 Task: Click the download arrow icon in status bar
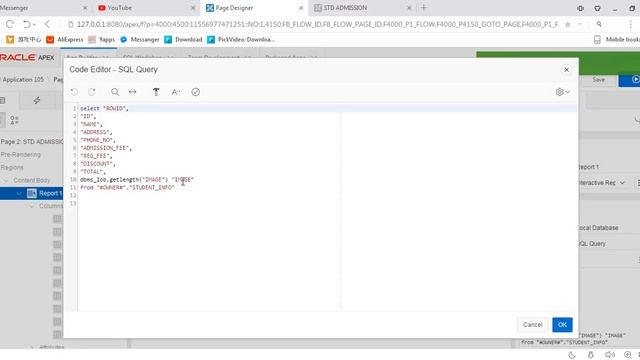pos(591,355)
